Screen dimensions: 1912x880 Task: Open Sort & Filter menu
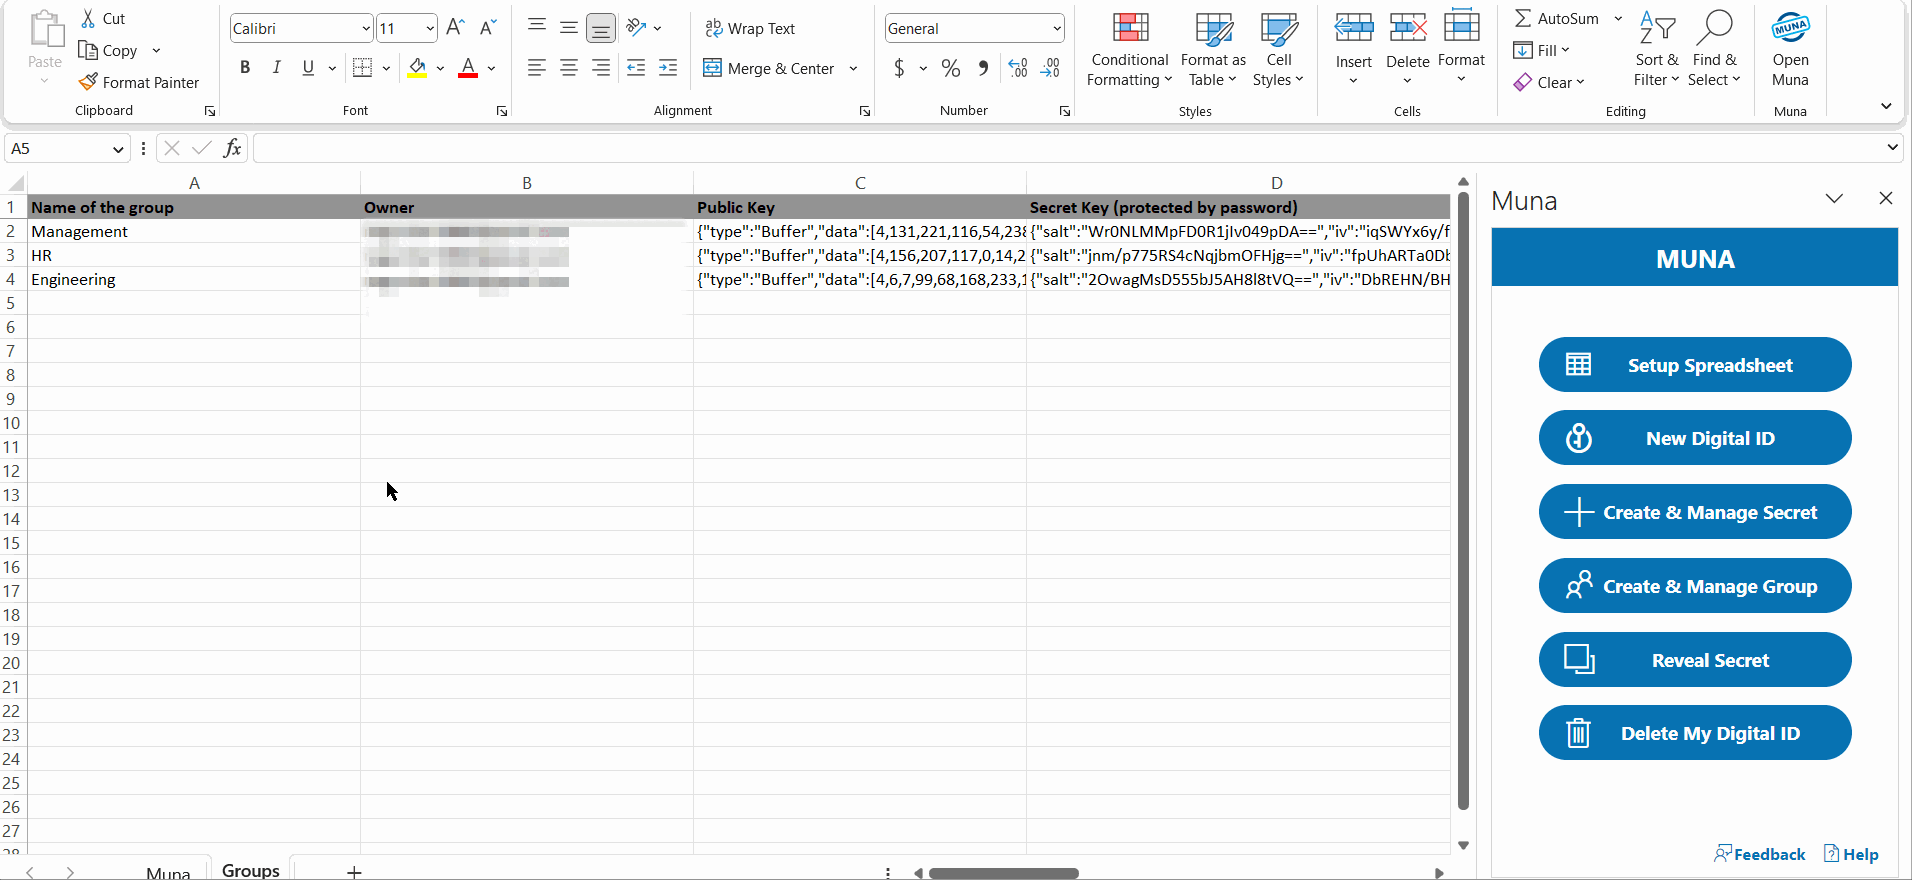click(1657, 50)
